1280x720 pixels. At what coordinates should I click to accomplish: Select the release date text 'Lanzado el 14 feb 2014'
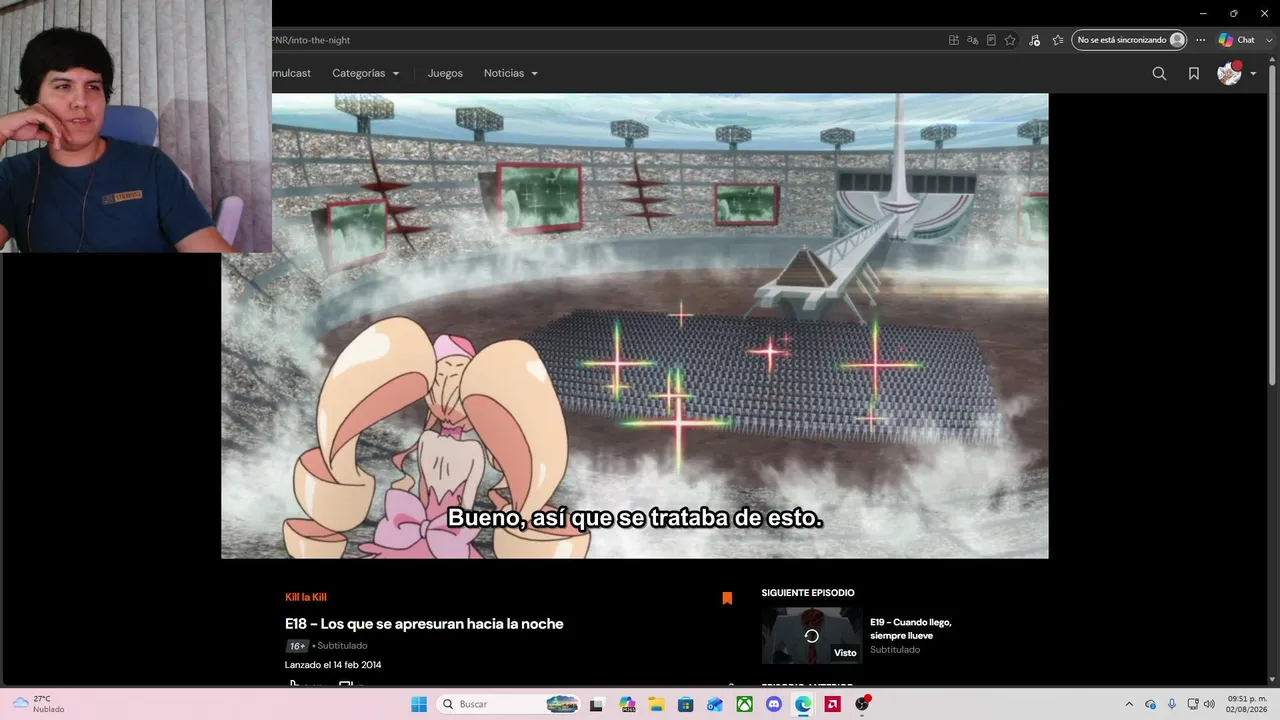(x=333, y=665)
